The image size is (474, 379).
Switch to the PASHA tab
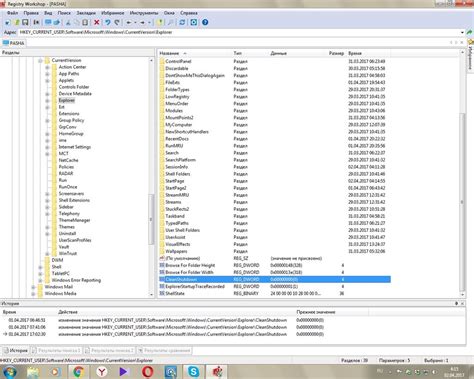pyautogui.click(x=14, y=43)
